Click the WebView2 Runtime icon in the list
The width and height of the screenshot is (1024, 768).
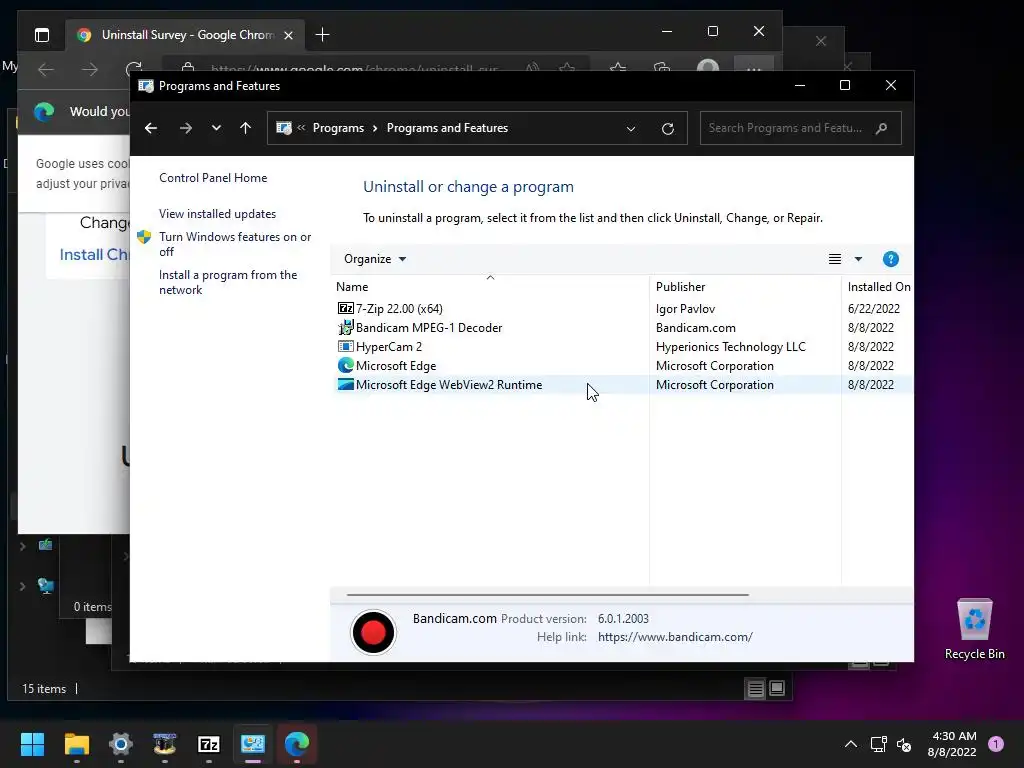coord(345,384)
